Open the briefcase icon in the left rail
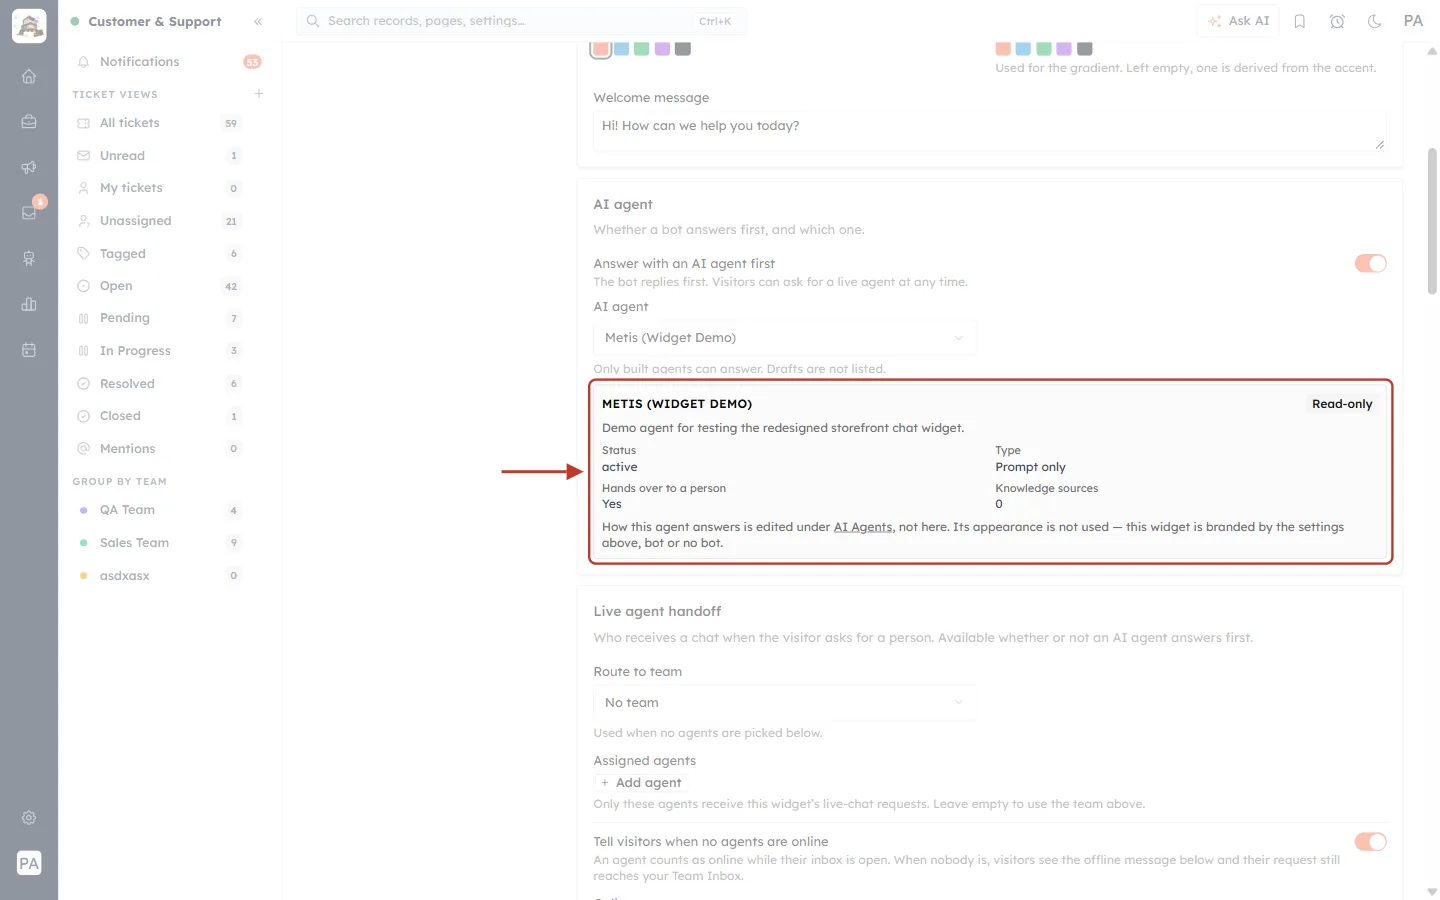The height and width of the screenshot is (900, 1440). coord(29,122)
